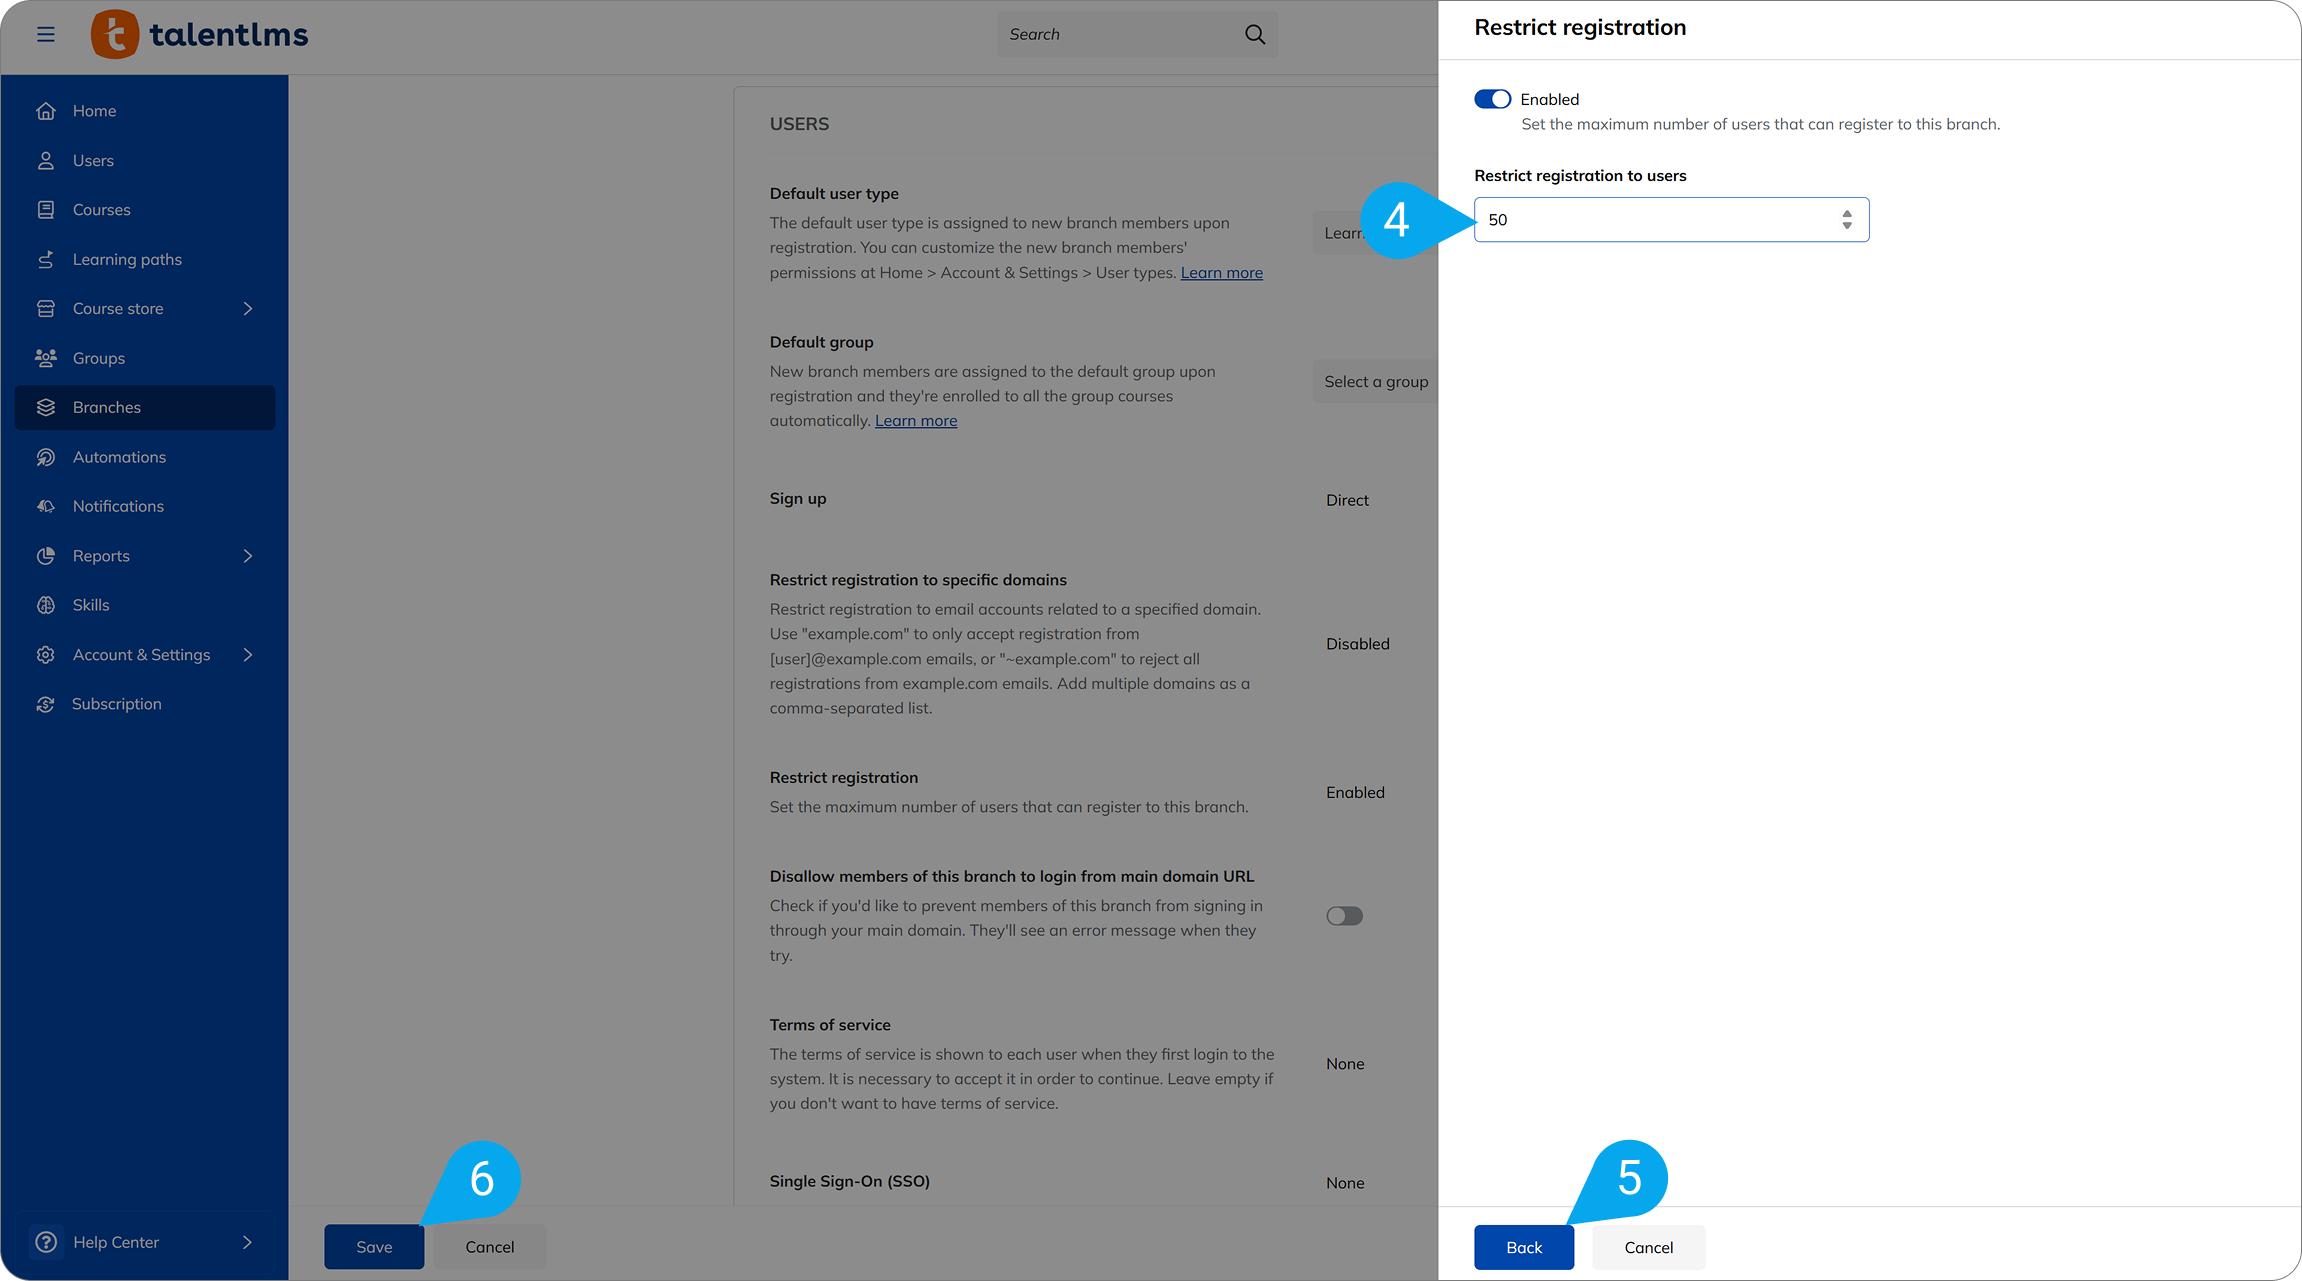
Task: Enable the disallow main domain login toggle
Action: click(x=1344, y=915)
